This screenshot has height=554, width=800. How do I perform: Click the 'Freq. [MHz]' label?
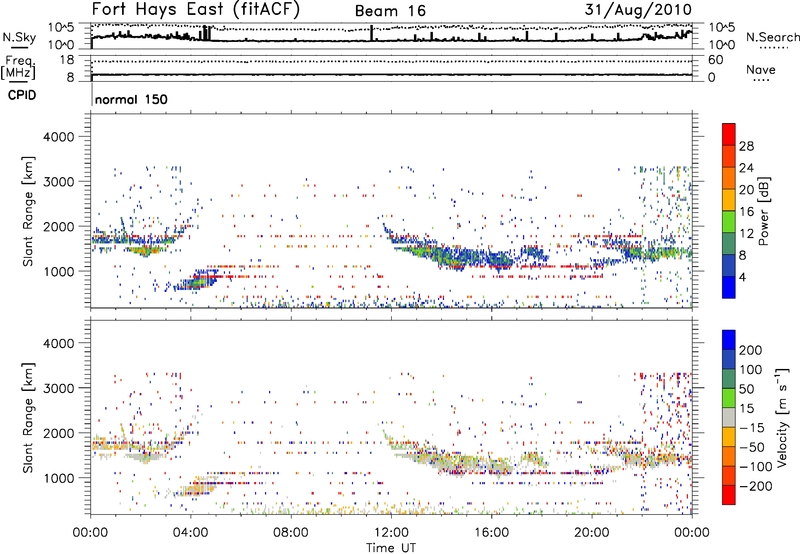point(18,67)
